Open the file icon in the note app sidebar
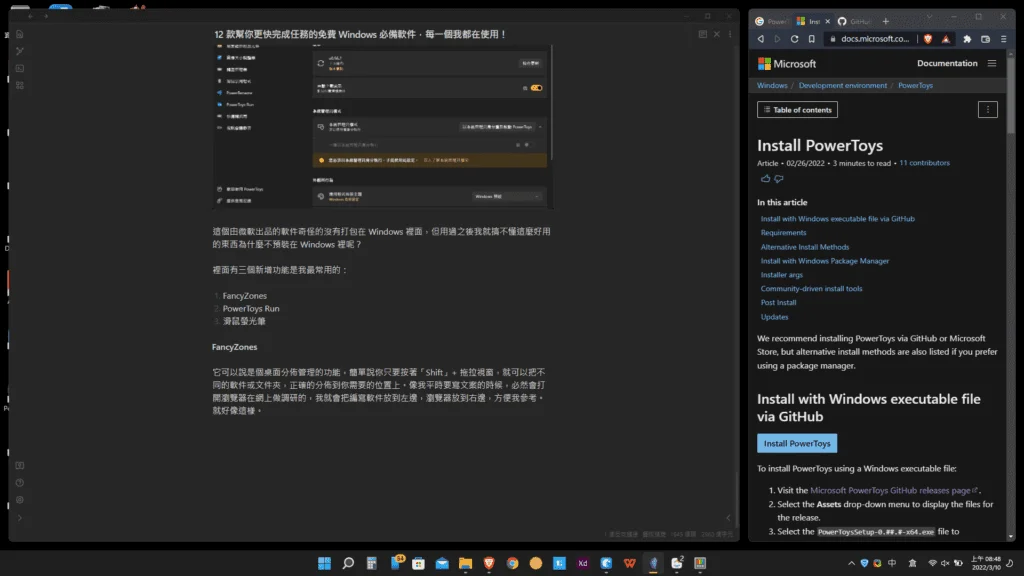The width and height of the screenshot is (1024, 576). click(20, 34)
